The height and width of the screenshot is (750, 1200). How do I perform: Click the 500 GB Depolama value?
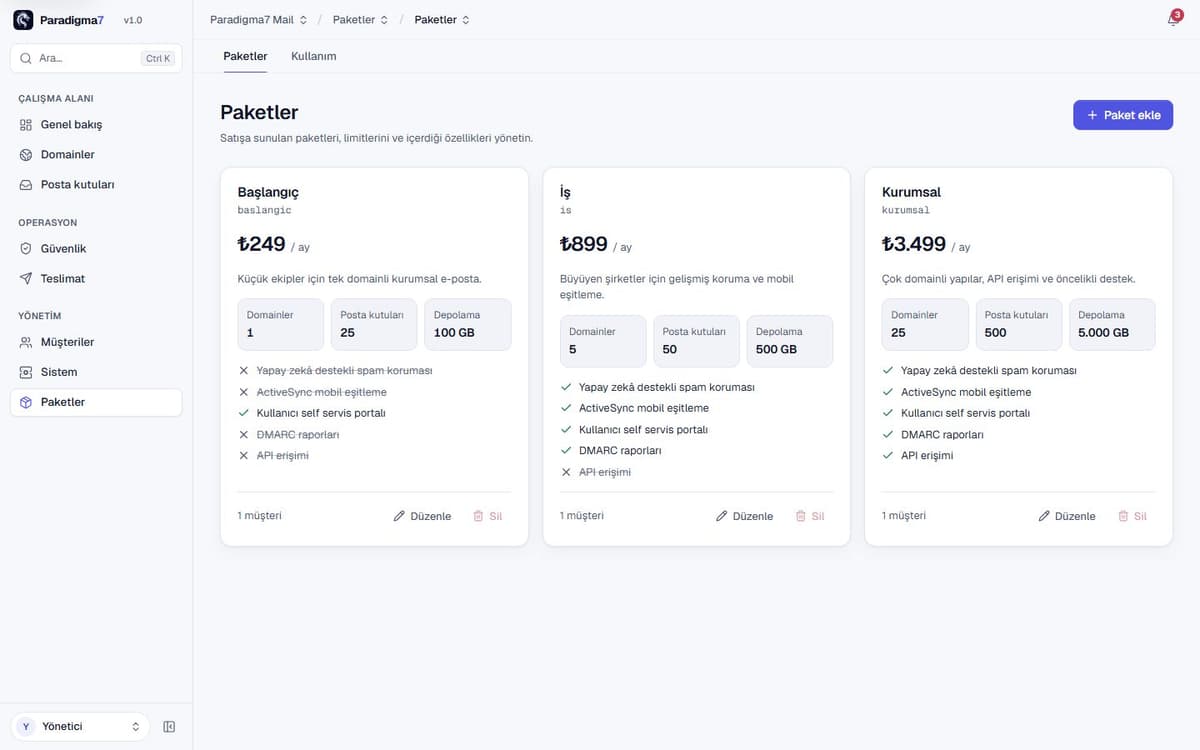coord(776,350)
